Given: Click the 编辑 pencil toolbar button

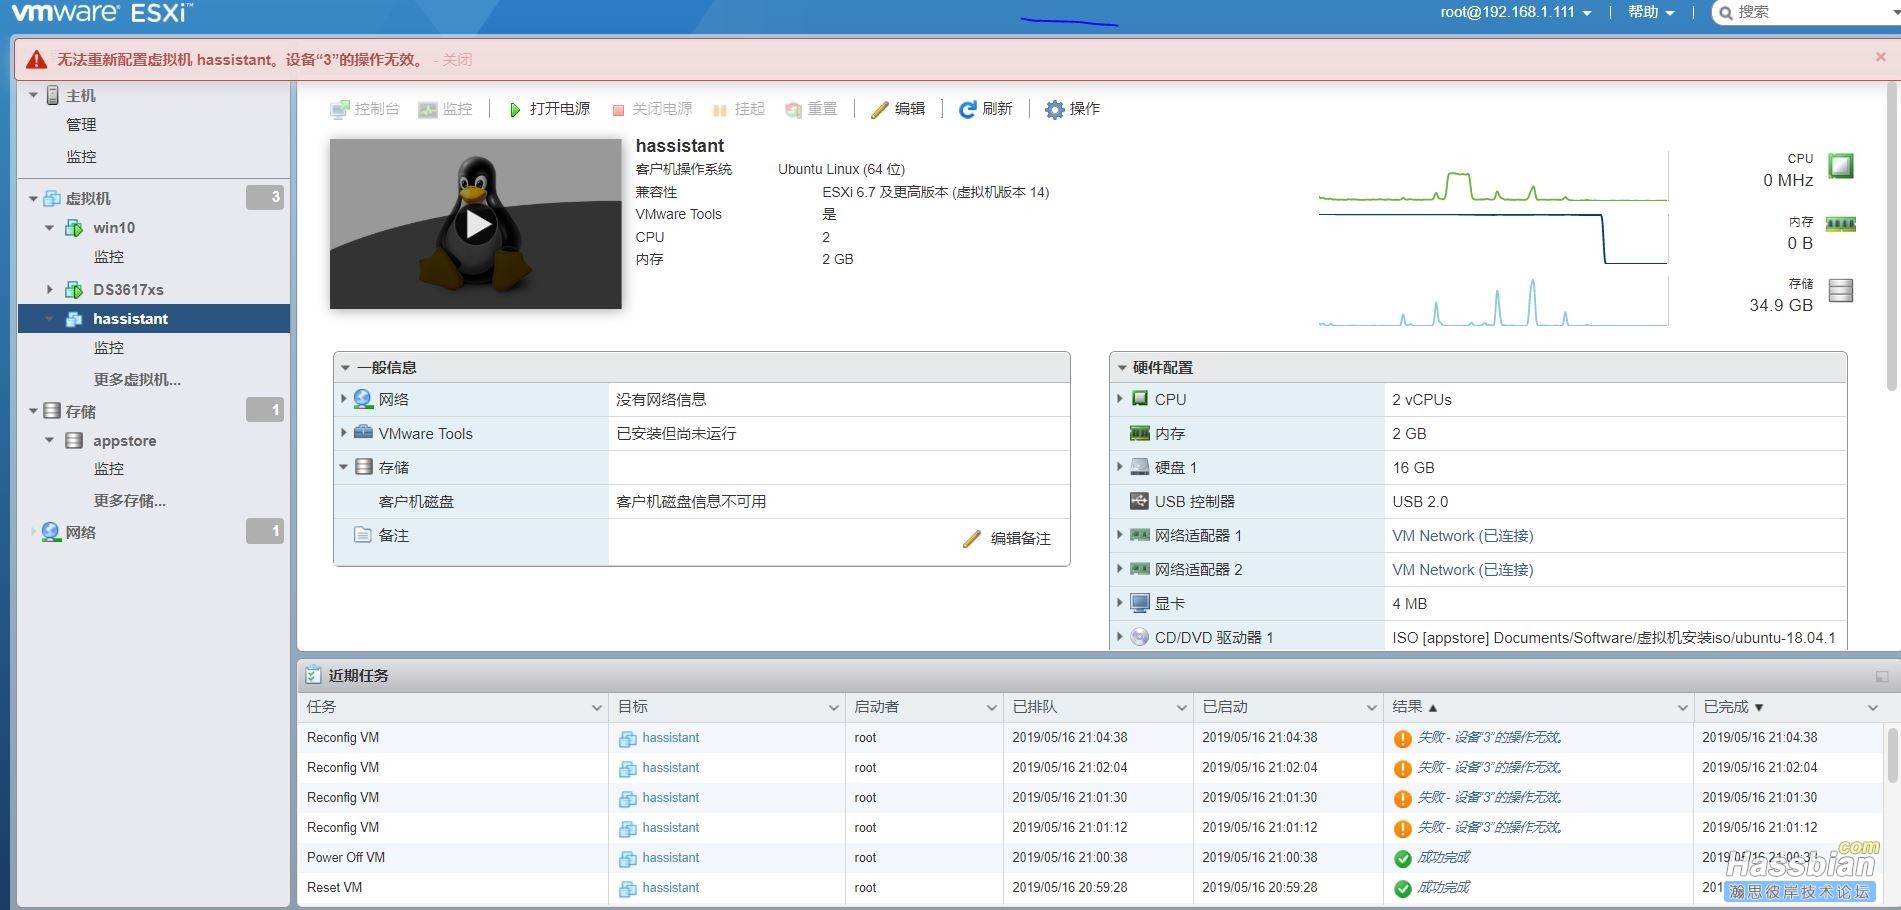Looking at the screenshot, I should (898, 109).
